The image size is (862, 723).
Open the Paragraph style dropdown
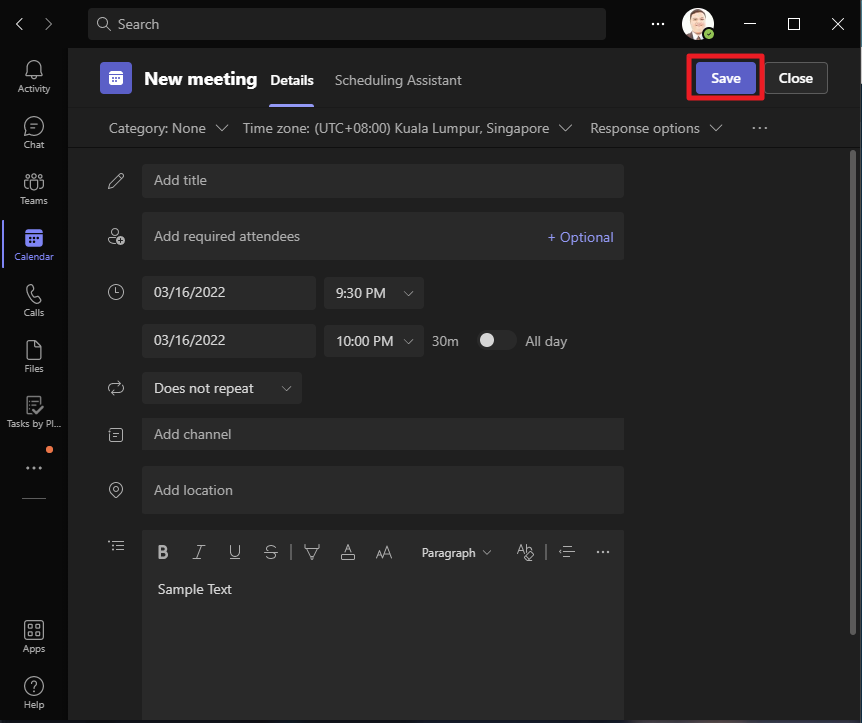coord(456,552)
